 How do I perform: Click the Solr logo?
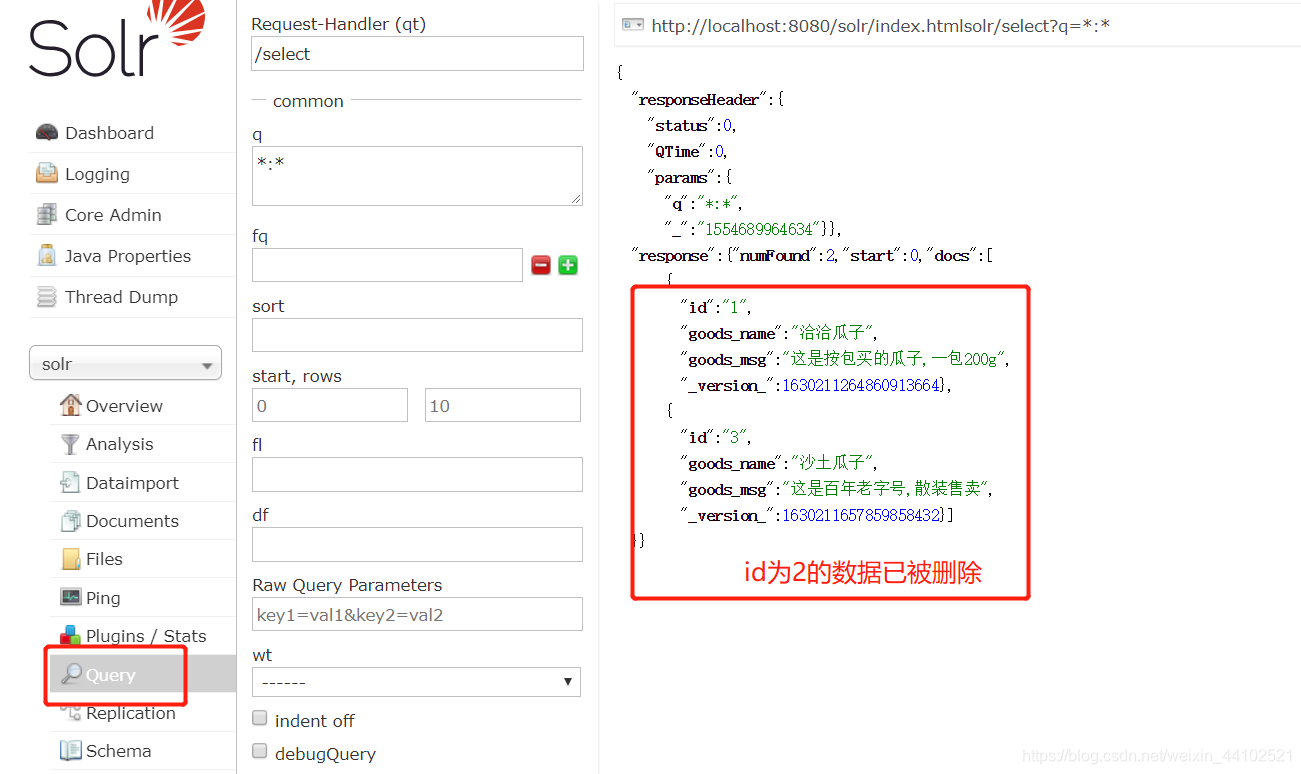[117, 39]
